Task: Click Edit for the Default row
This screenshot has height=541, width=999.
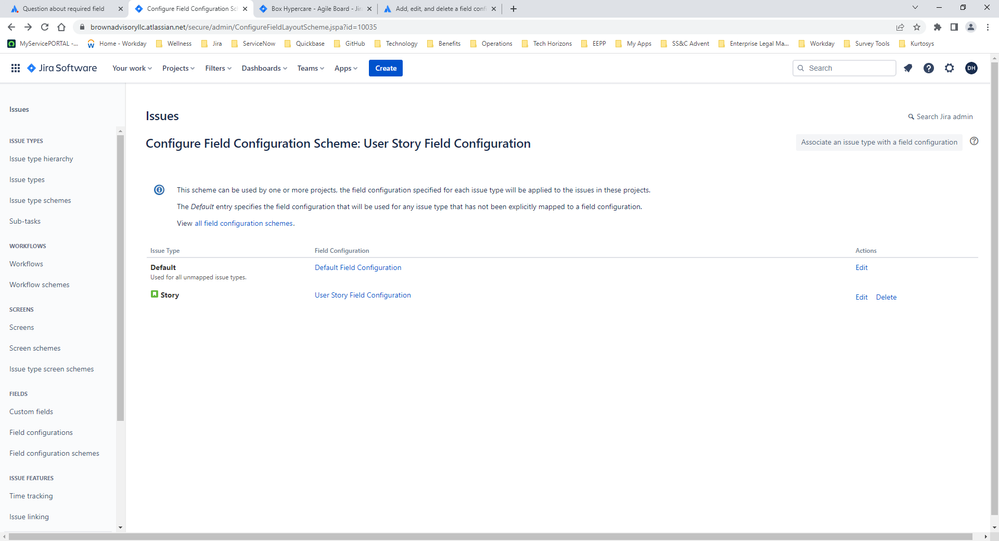Action: pos(861,268)
